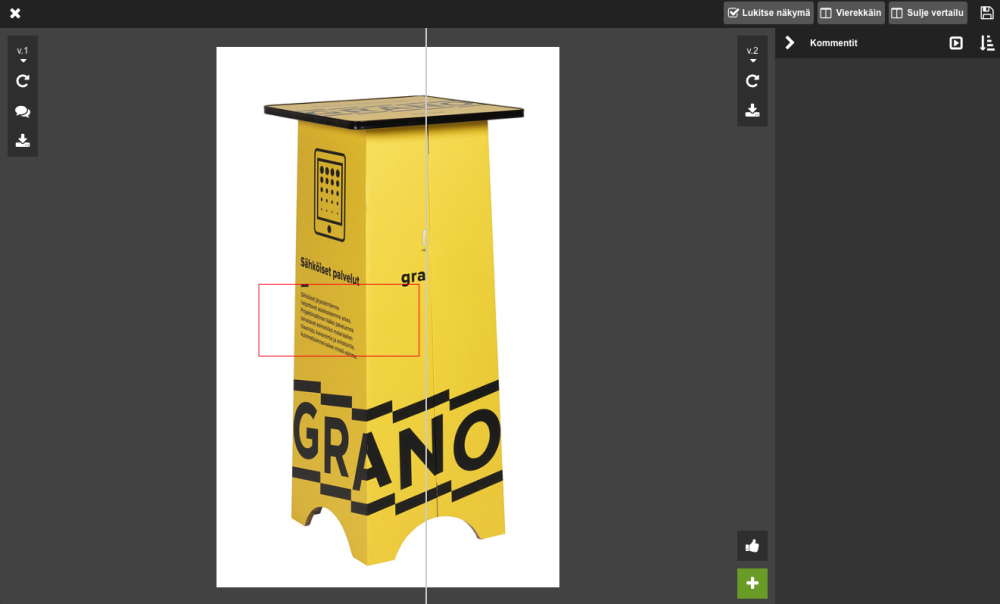Open the v.2 version dropdown
1000x604 pixels.
pos(753,54)
